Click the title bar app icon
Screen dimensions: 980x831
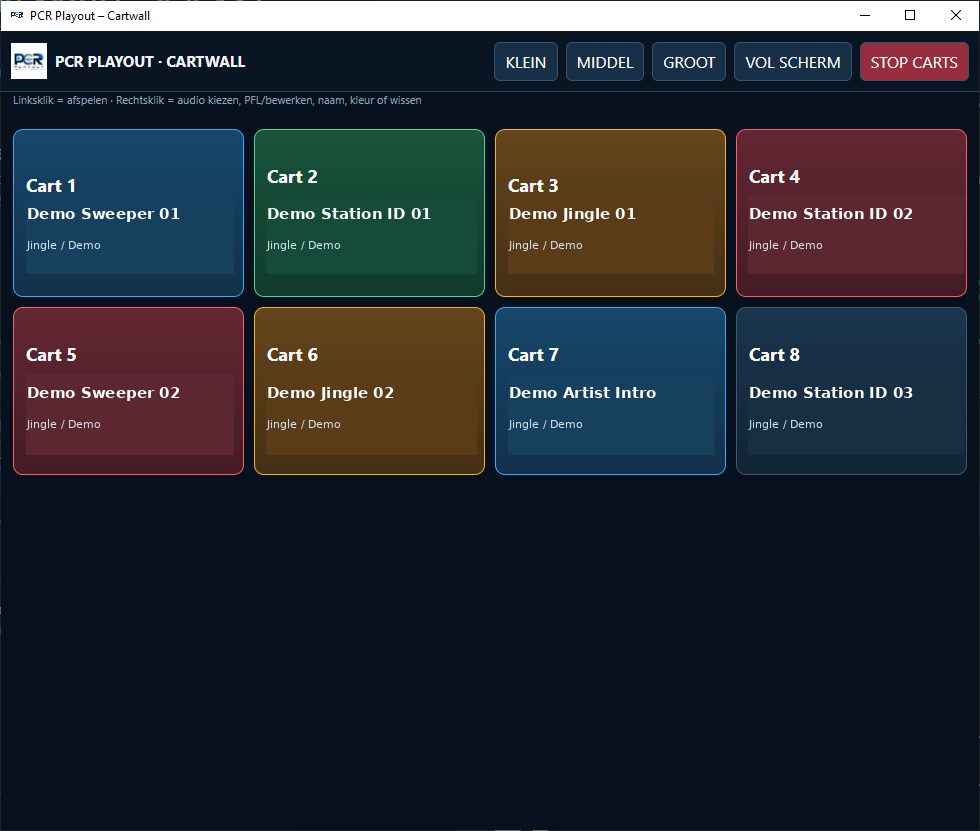[x=17, y=16]
